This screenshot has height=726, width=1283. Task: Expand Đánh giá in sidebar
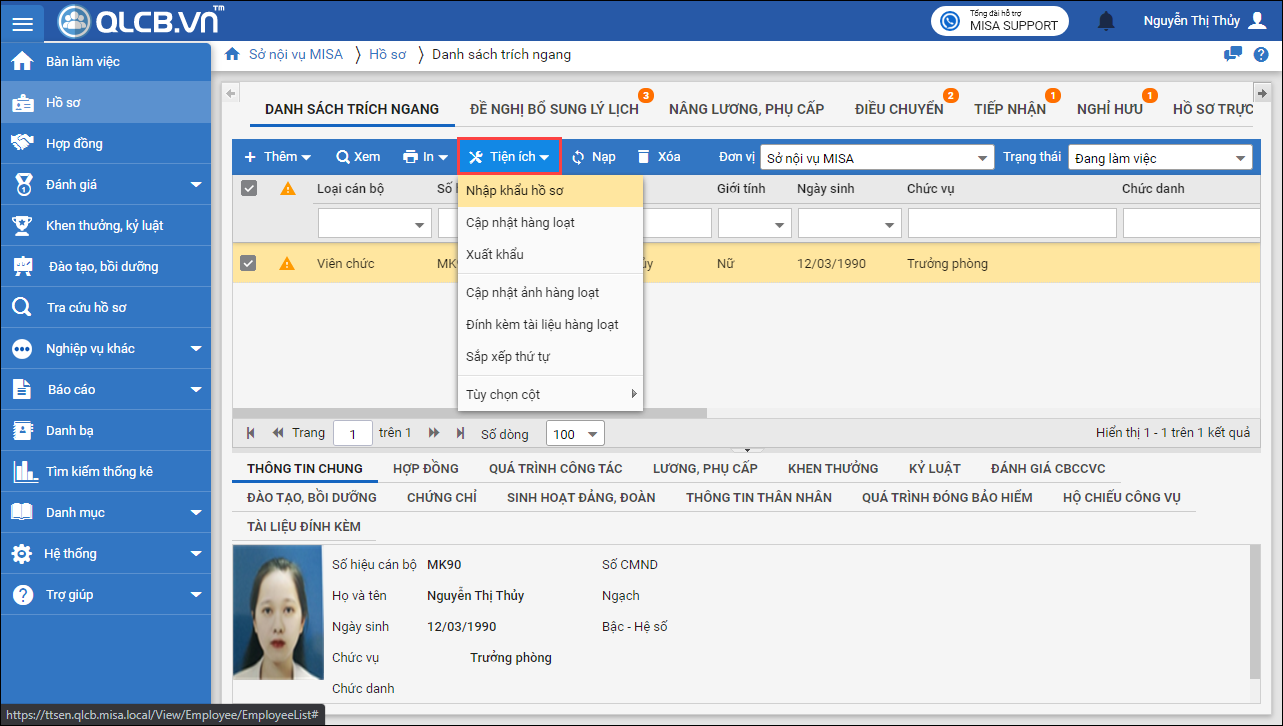coord(195,185)
